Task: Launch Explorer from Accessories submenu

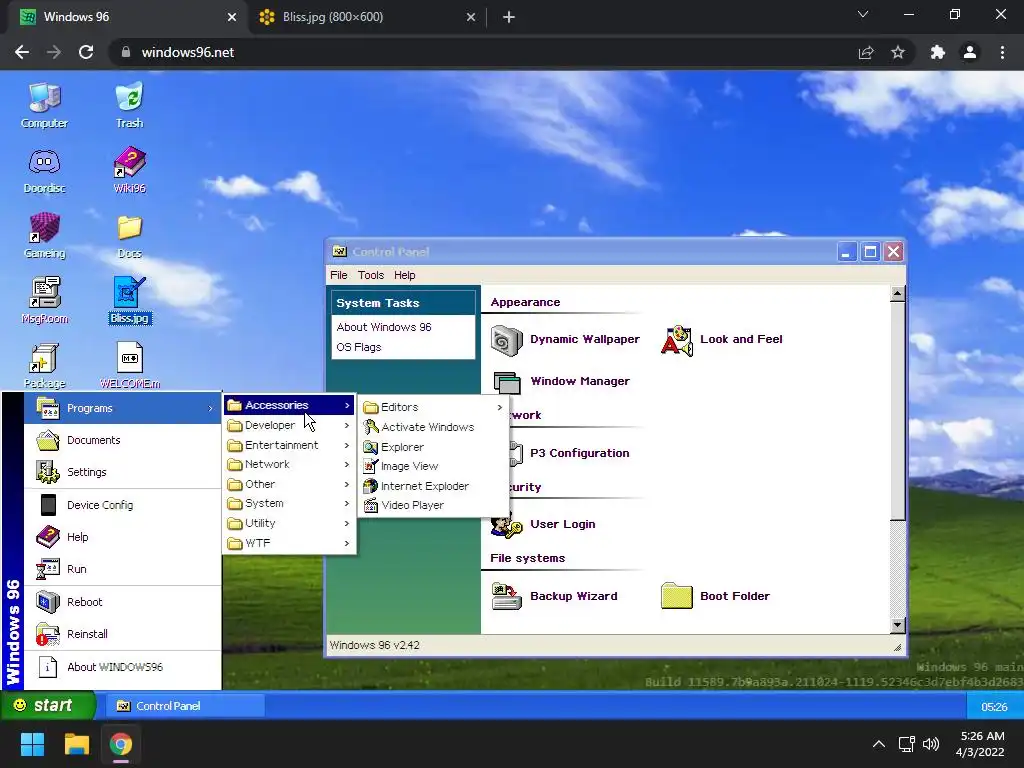Action: click(434, 447)
